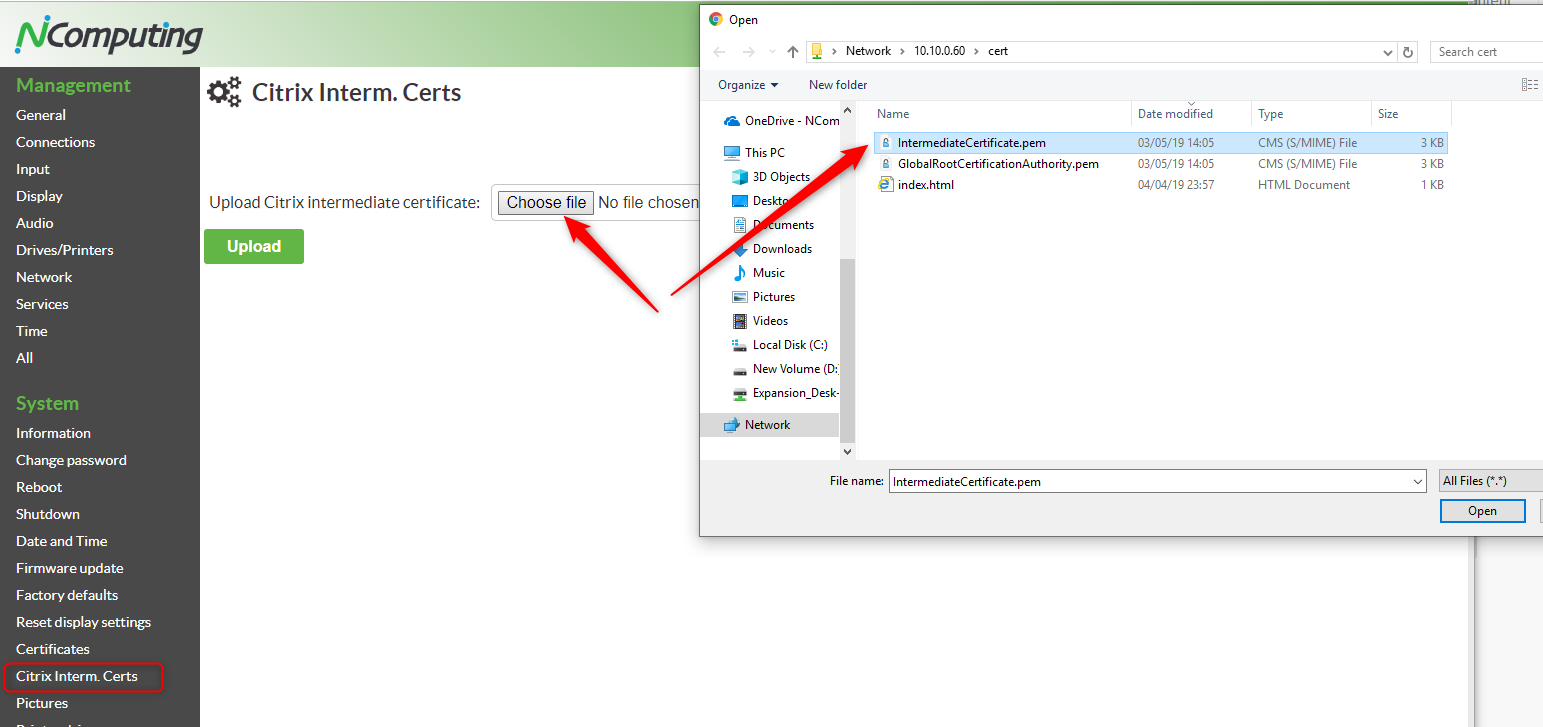This screenshot has width=1543, height=727.
Task: Click the File name text field
Action: [x=1149, y=482]
